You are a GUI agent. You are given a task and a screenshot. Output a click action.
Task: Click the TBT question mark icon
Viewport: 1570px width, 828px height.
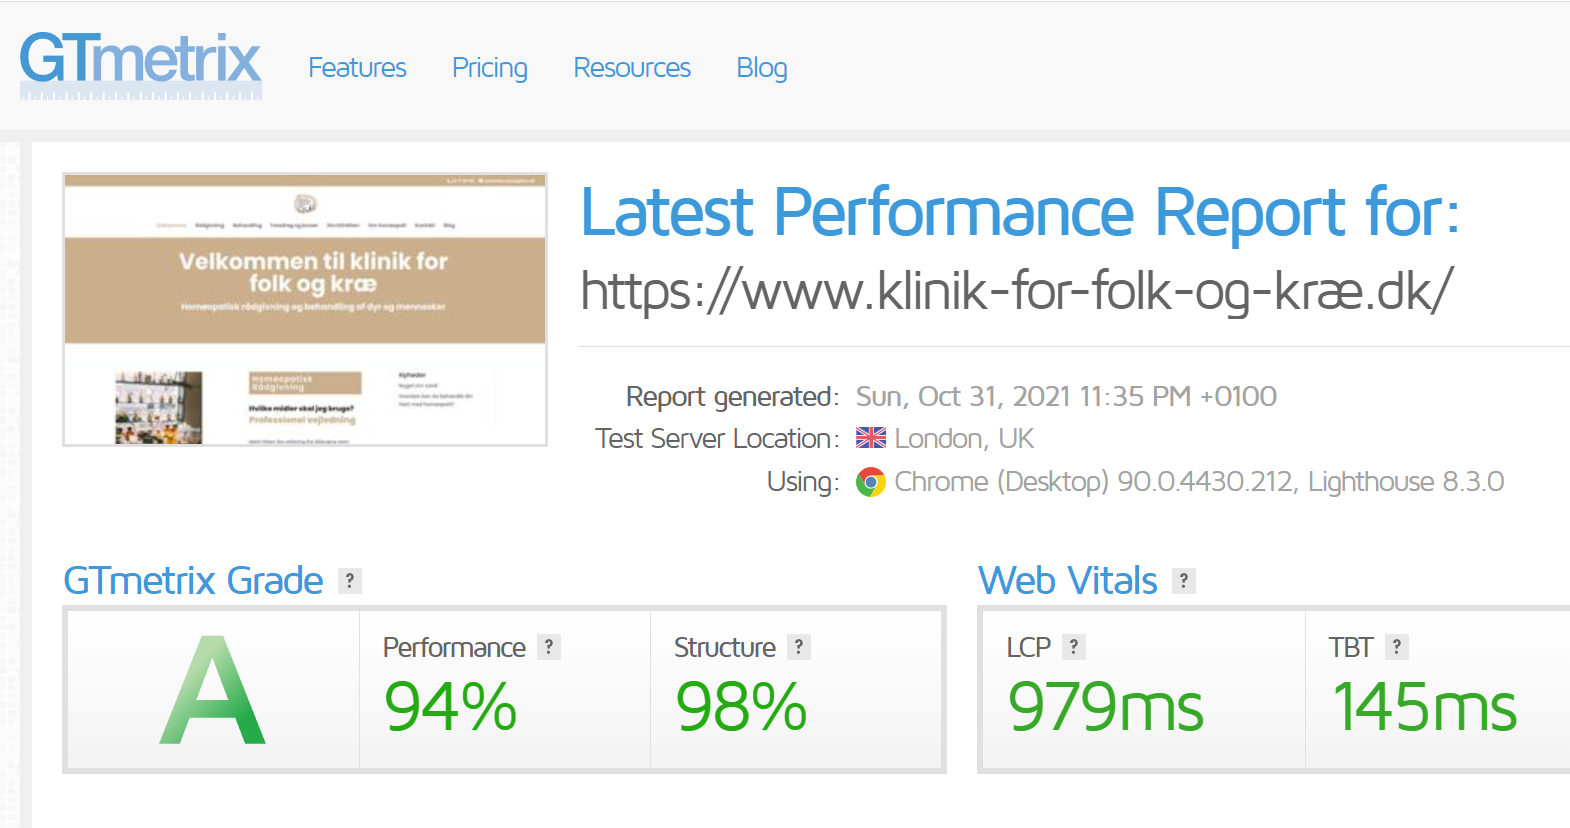pyautogui.click(x=1396, y=647)
